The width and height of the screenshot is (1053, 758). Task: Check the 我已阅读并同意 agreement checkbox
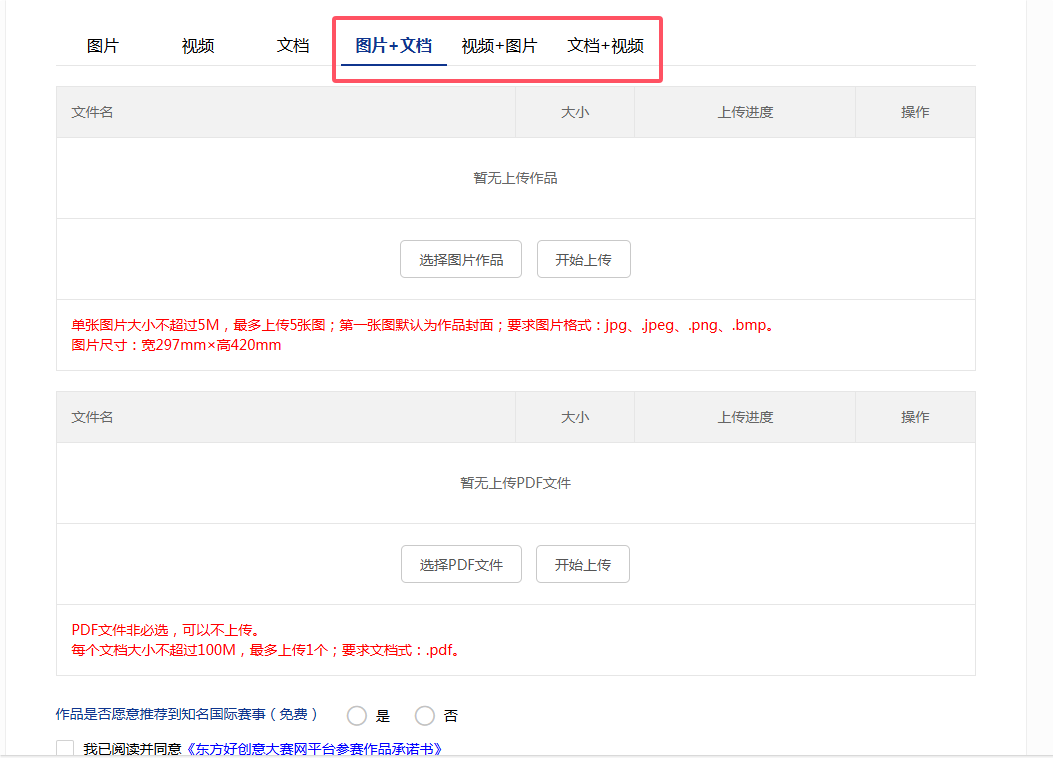64,747
